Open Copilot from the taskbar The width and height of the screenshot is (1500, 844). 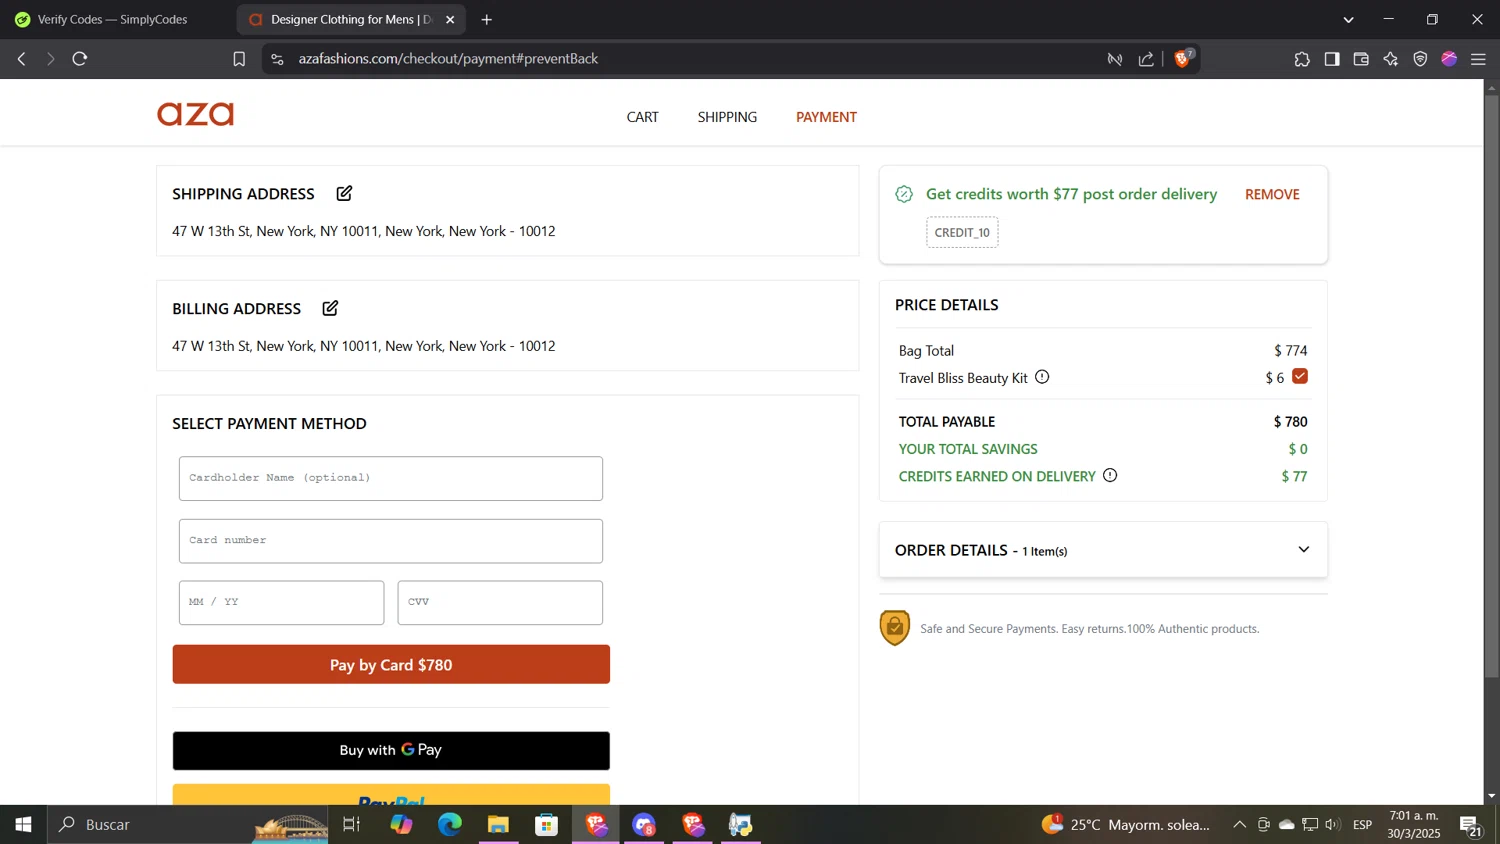pos(401,824)
